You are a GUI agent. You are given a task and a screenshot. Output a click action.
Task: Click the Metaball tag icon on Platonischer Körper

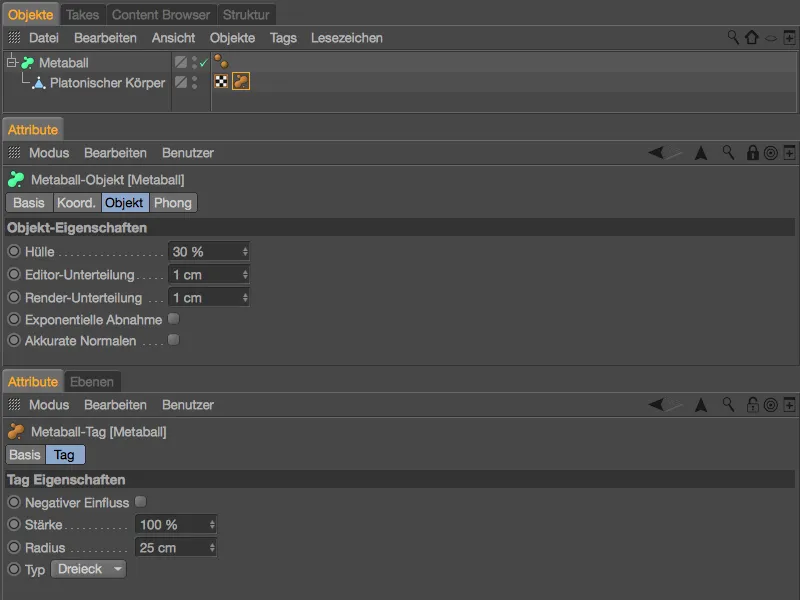point(241,82)
